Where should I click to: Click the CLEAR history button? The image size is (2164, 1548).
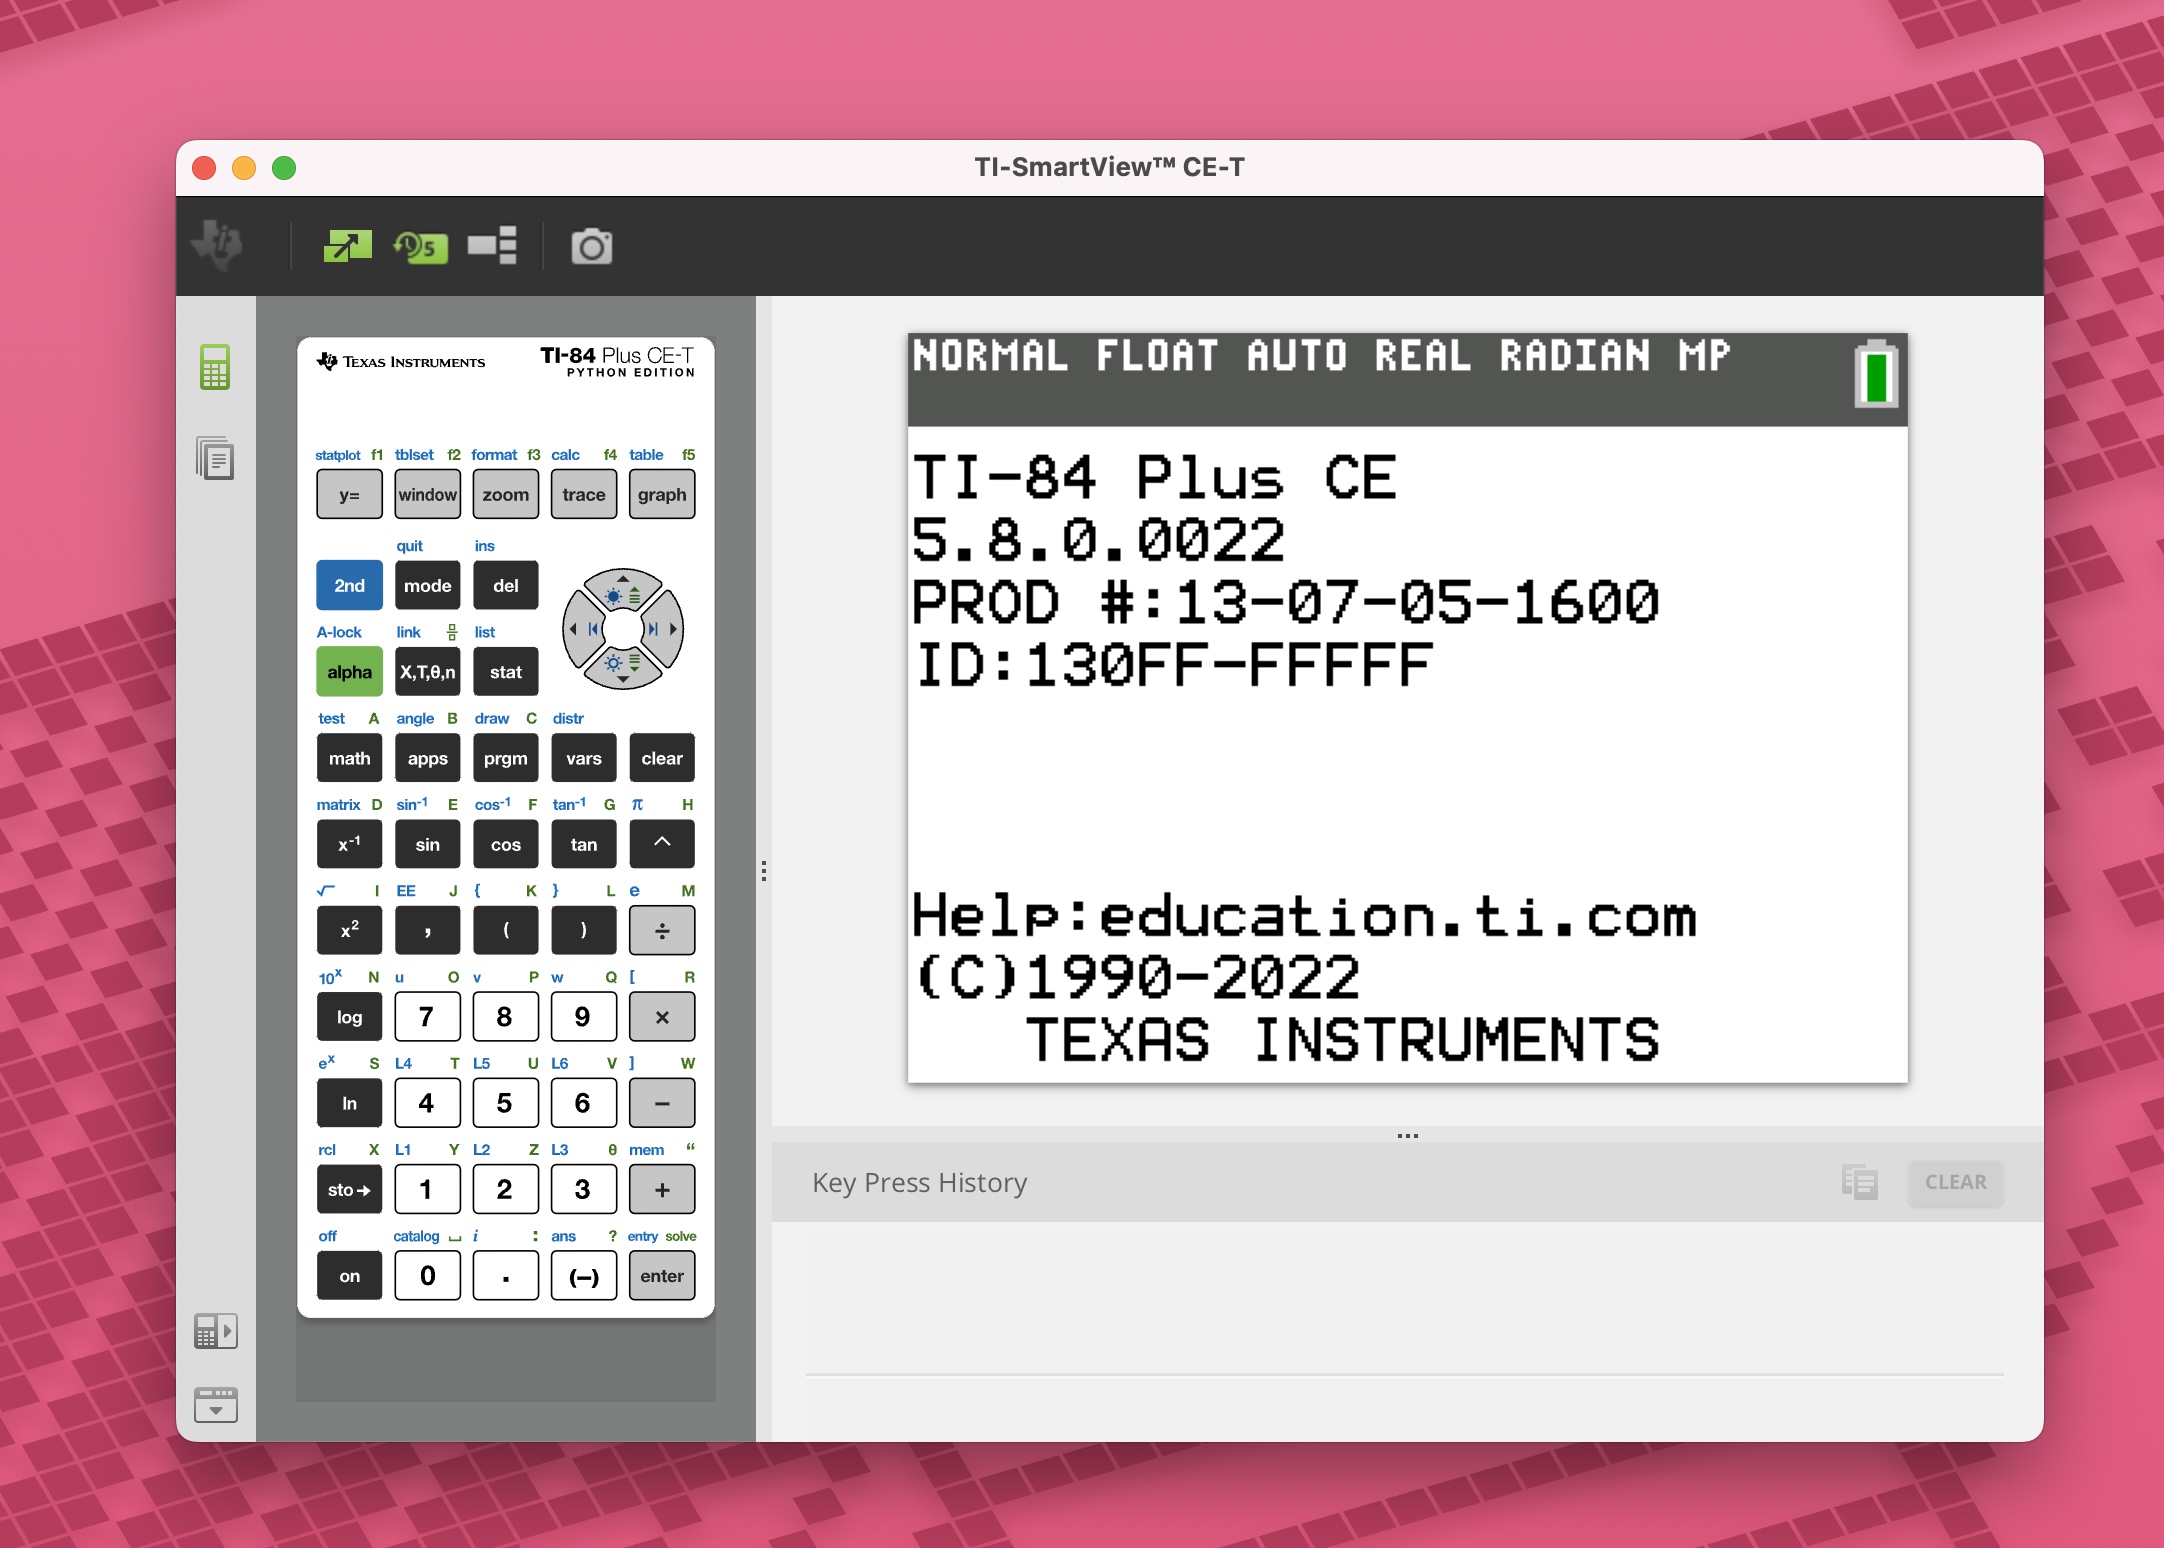[1955, 1182]
